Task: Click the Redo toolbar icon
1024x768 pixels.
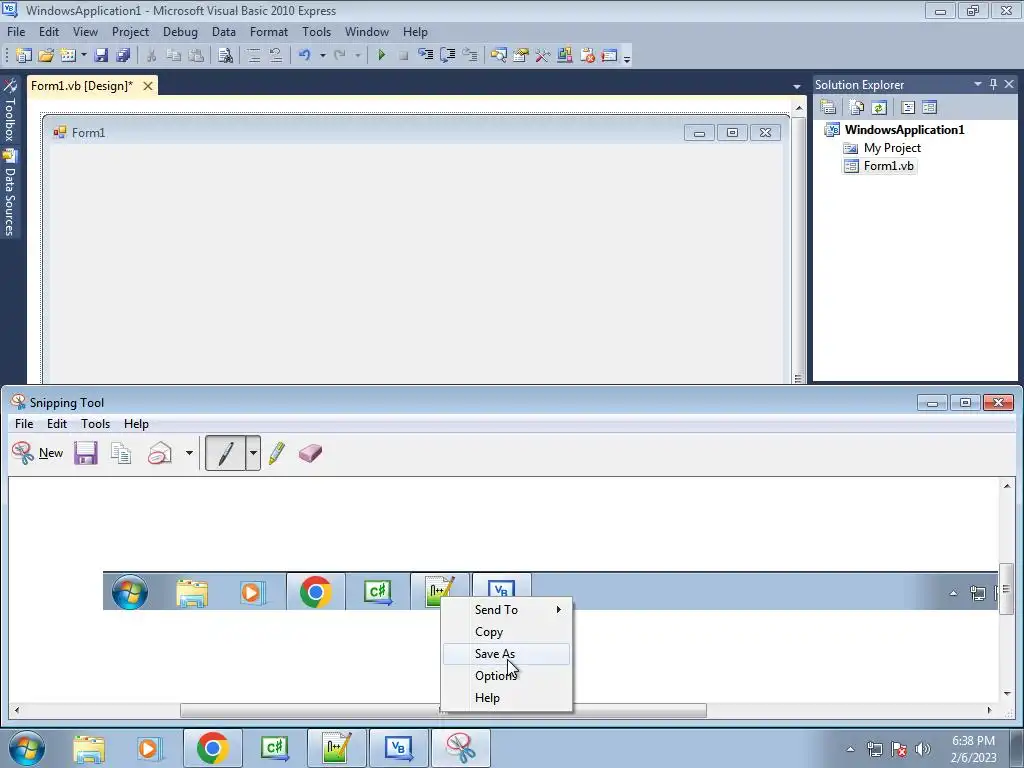Action: (x=340, y=56)
